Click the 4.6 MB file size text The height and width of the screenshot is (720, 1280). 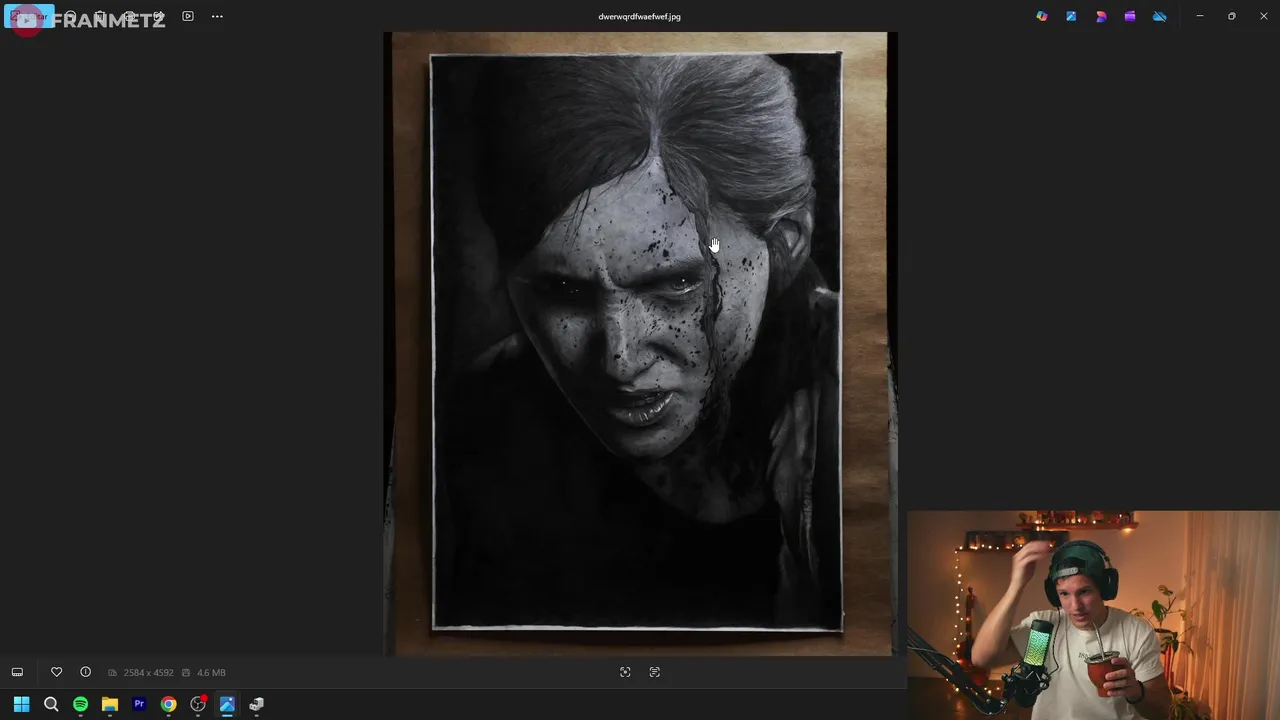pyautogui.click(x=211, y=673)
